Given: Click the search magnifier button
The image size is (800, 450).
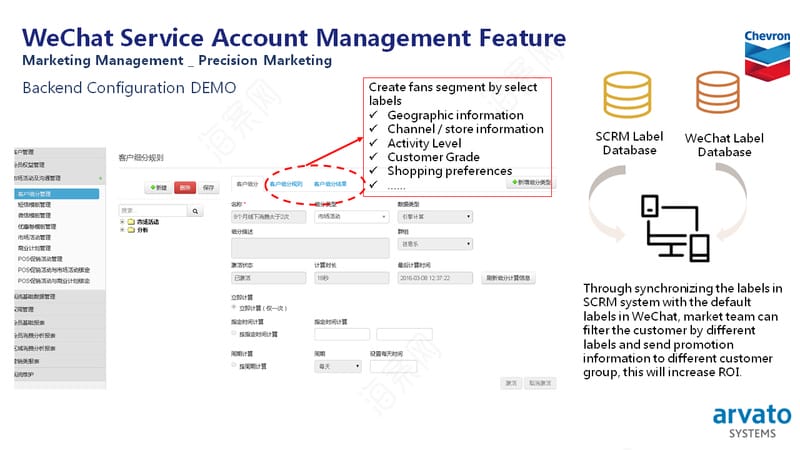Looking at the screenshot, I should 195,211.
